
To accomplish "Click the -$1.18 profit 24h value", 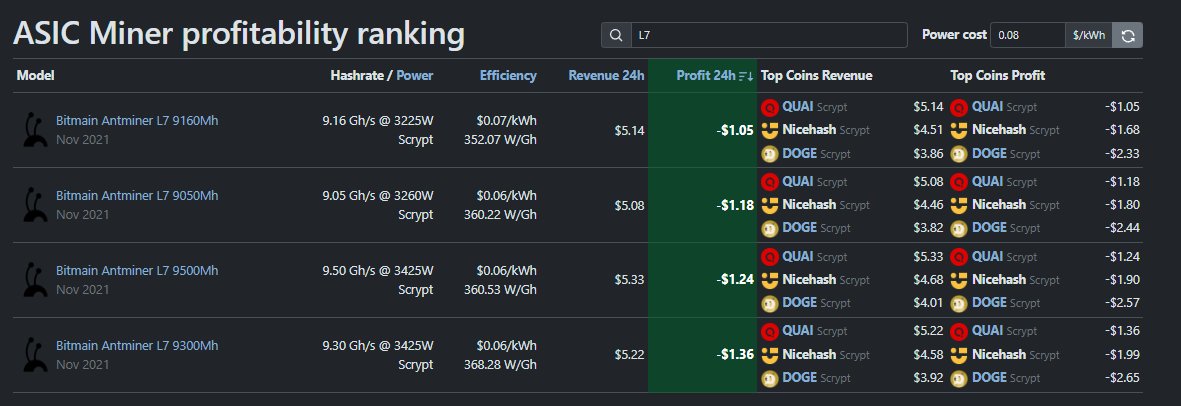I will click(x=735, y=205).
